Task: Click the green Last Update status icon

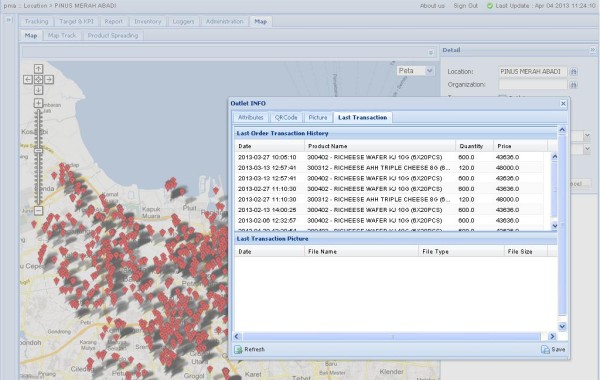Action: pyautogui.click(x=489, y=6)
